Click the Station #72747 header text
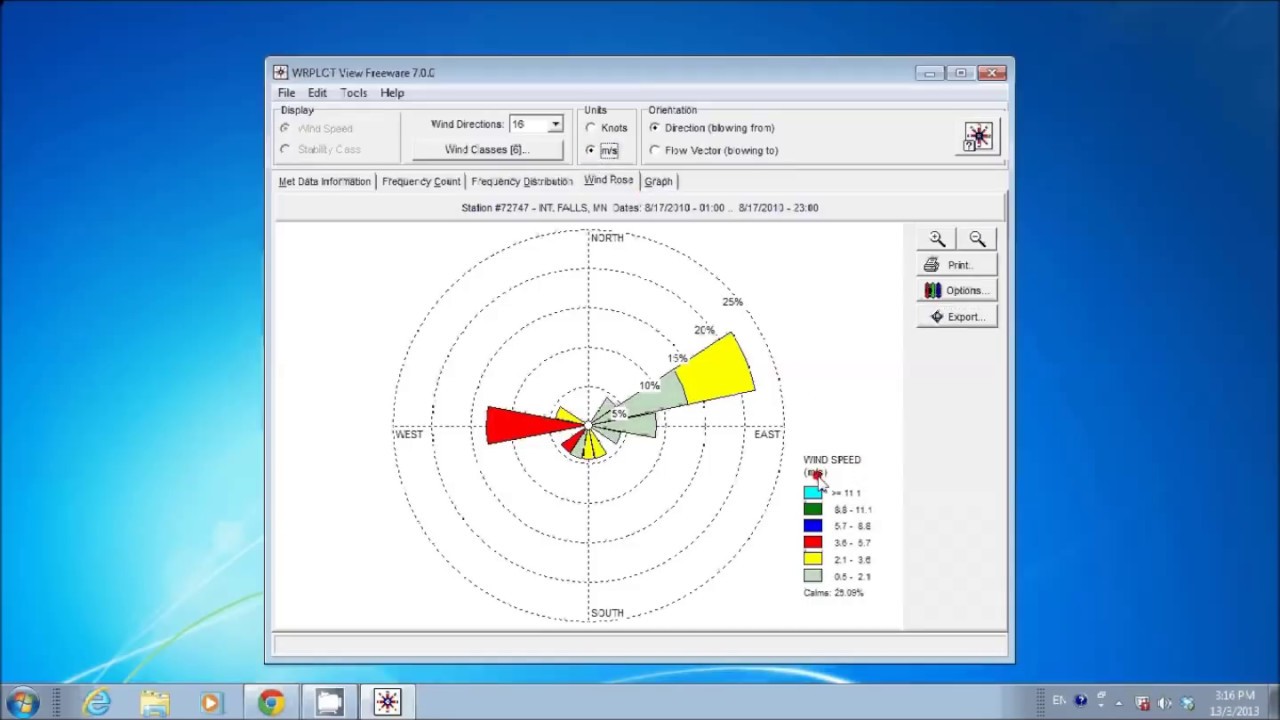This screenshot has width=1280, height=720. (640, 208)
